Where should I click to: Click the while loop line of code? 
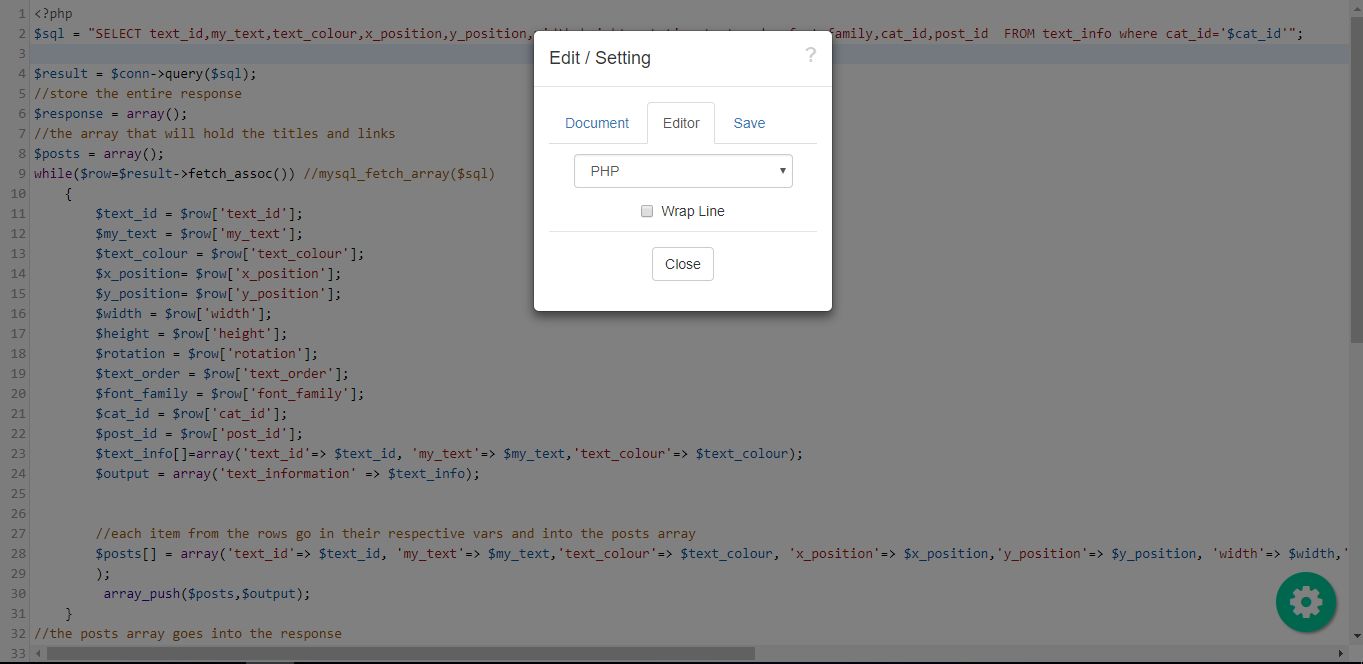[x=200, y=173]
